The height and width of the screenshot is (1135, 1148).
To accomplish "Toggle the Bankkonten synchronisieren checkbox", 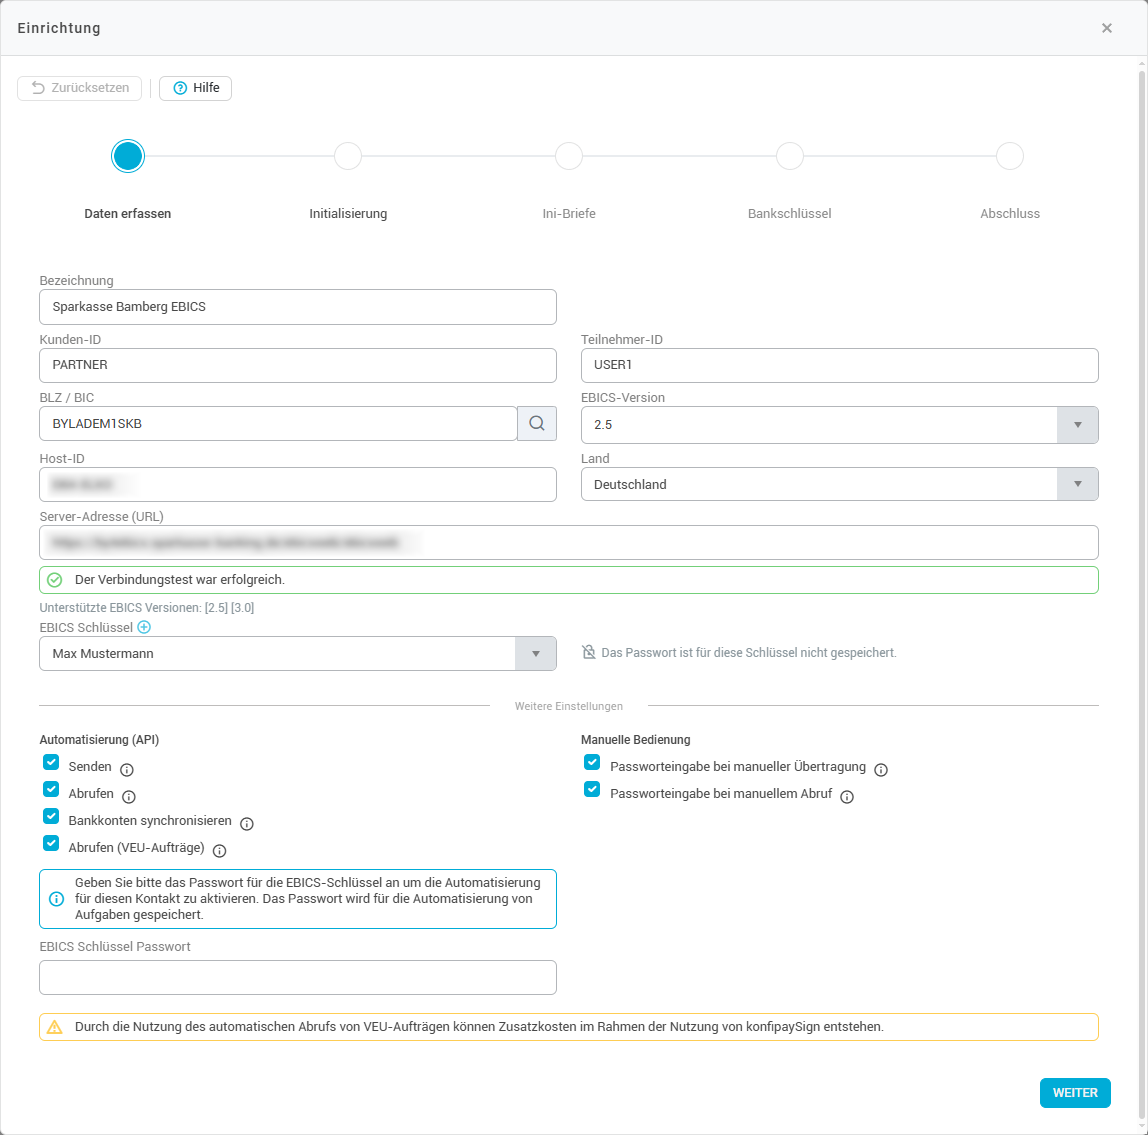I will (51, 816).
